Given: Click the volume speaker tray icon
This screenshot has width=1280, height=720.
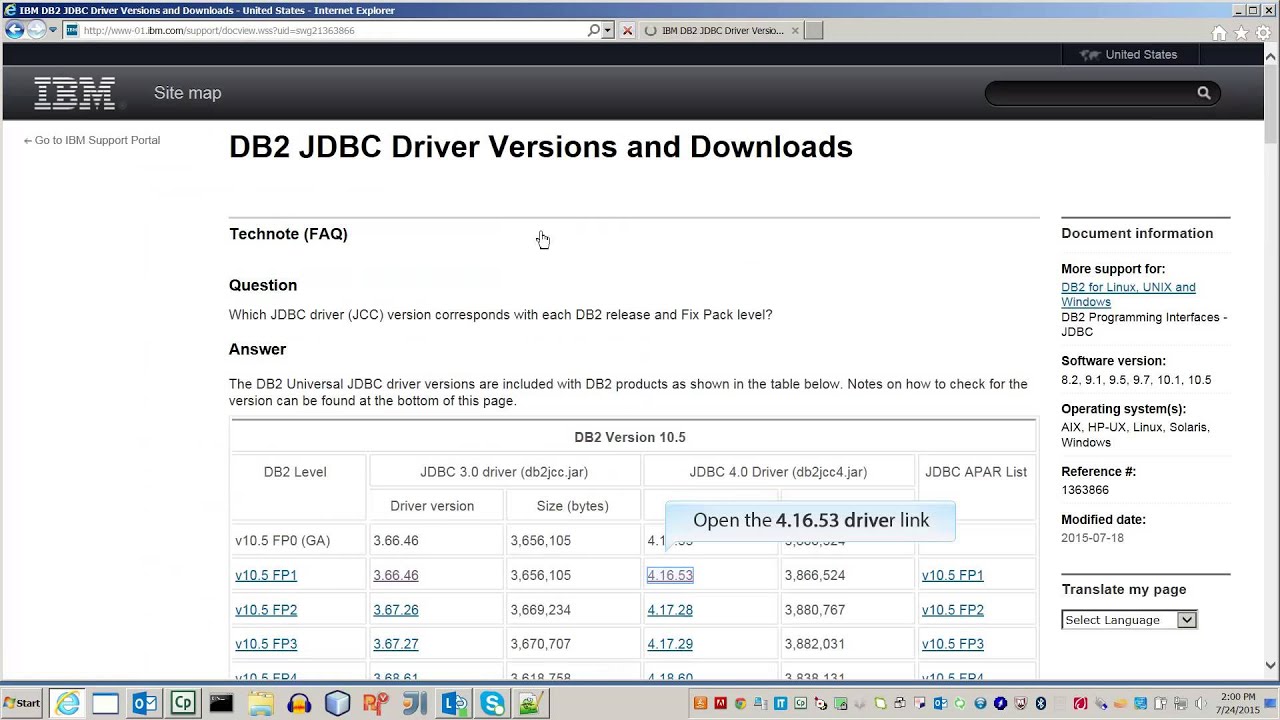Looking at the screenshot, I should (1201, 703).
